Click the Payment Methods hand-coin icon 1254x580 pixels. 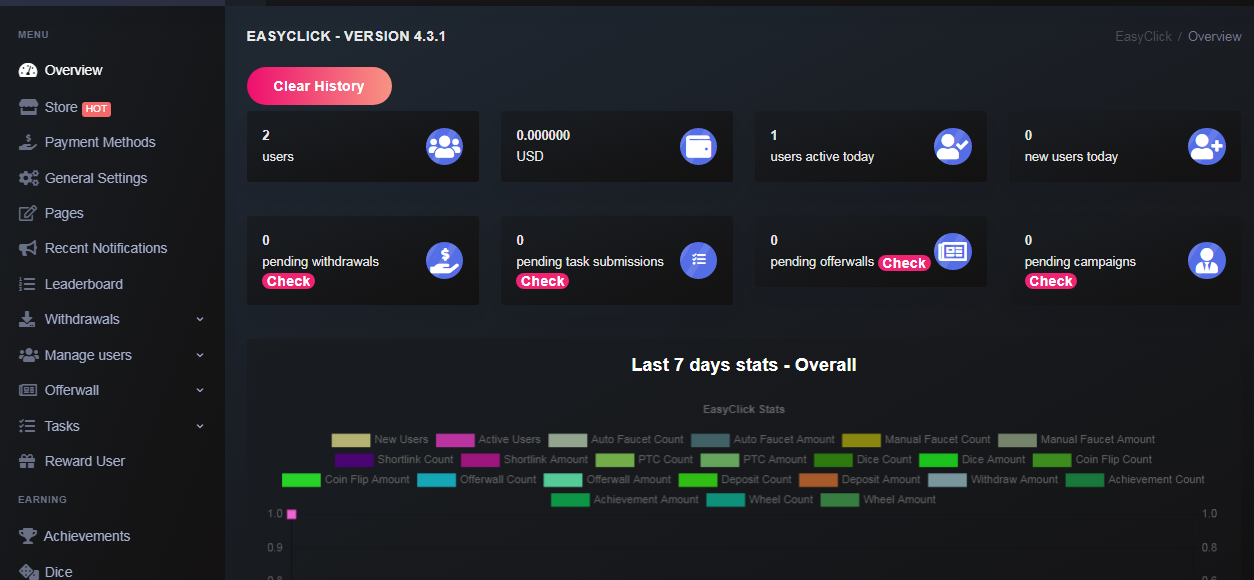pos(28,142)
